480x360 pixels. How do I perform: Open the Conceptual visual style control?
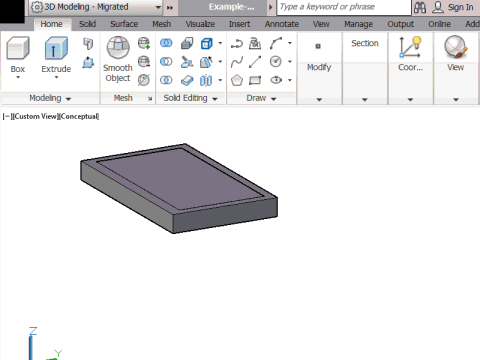click(x=79, y=116)
